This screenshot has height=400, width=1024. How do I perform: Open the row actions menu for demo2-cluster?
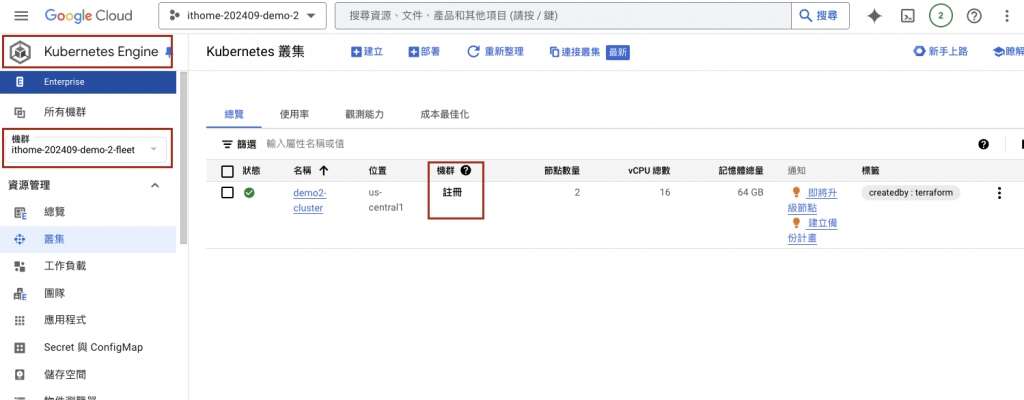click(x=999, y=193)
